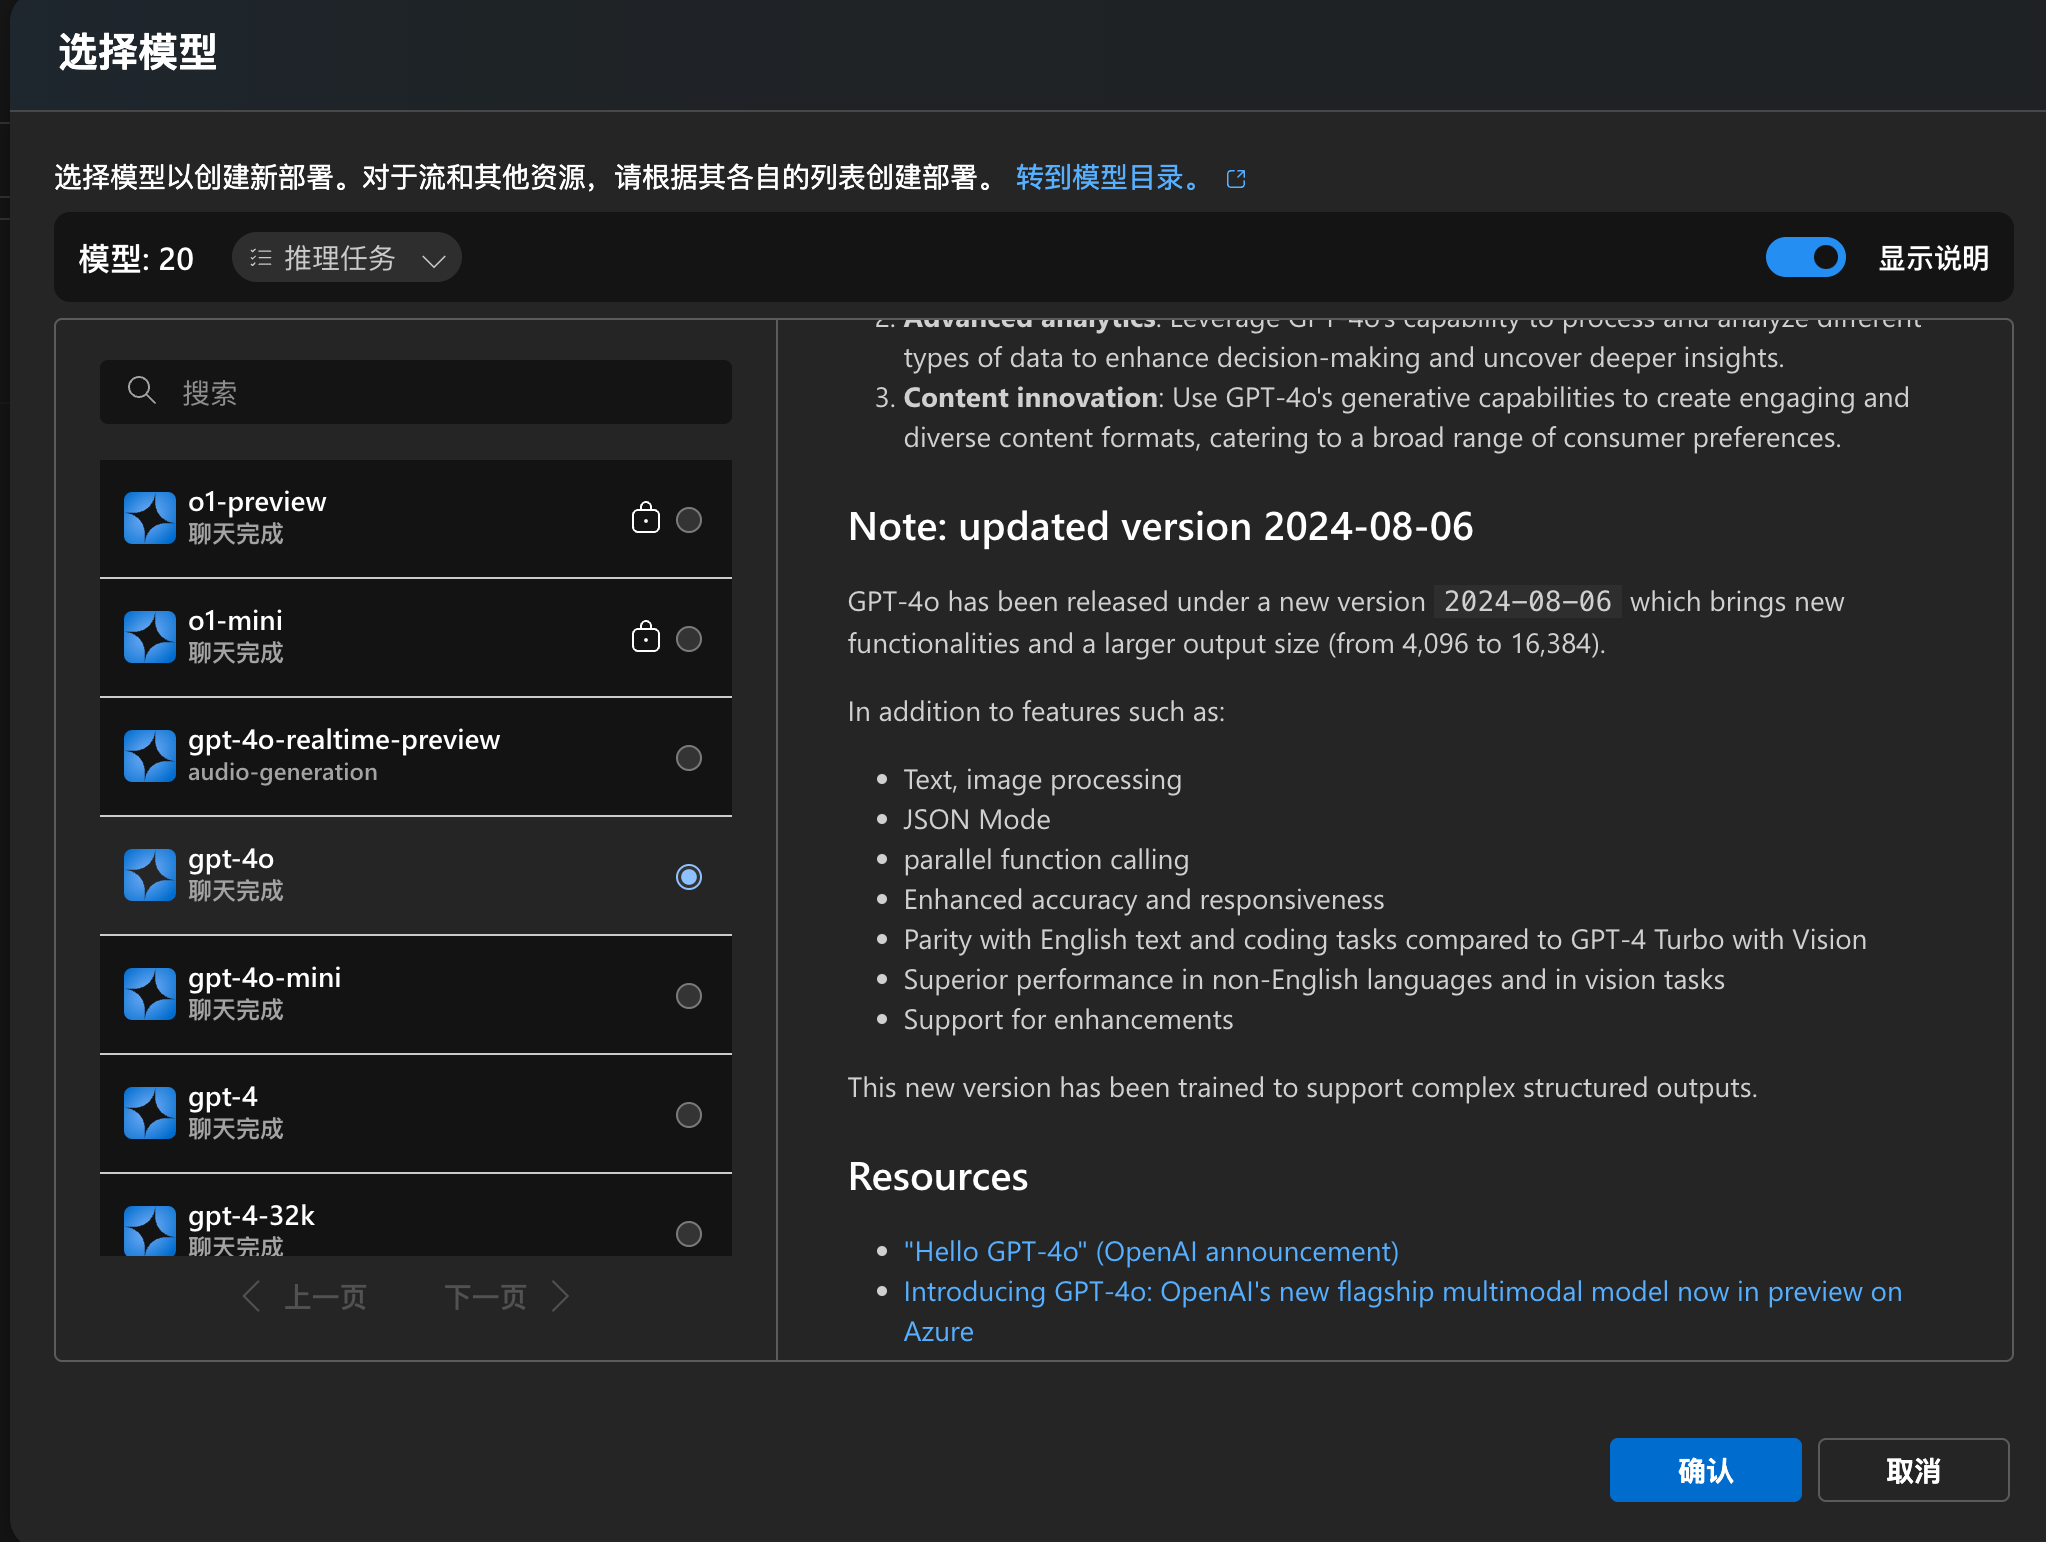Click the 2024-08-06 inline code text
The width and height of the screenshot is (2046, 1542).
[x=1528, y=601]
